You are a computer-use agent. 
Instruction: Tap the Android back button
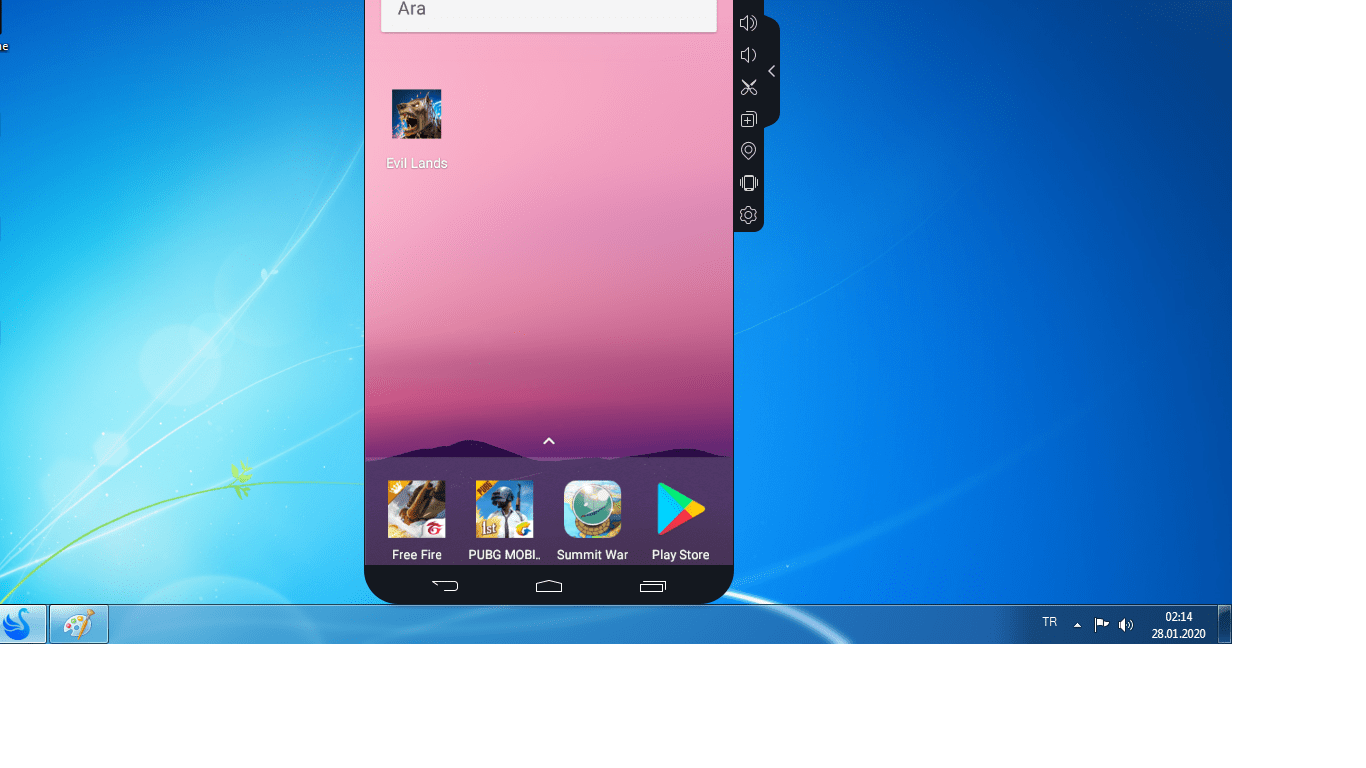click(445, 586)
